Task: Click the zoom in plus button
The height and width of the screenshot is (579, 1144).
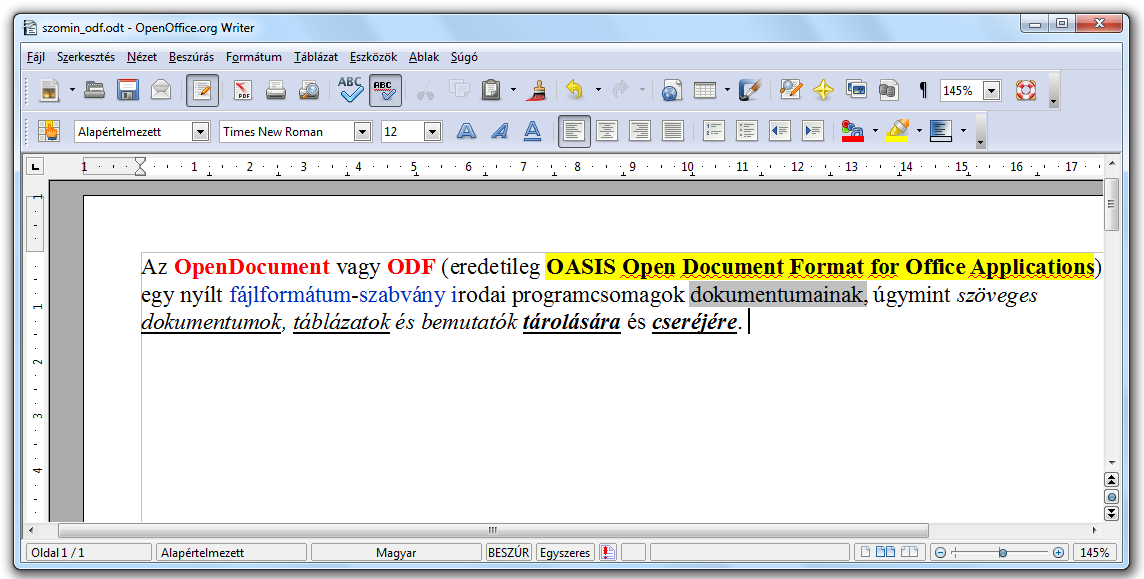Action: 1059,553
